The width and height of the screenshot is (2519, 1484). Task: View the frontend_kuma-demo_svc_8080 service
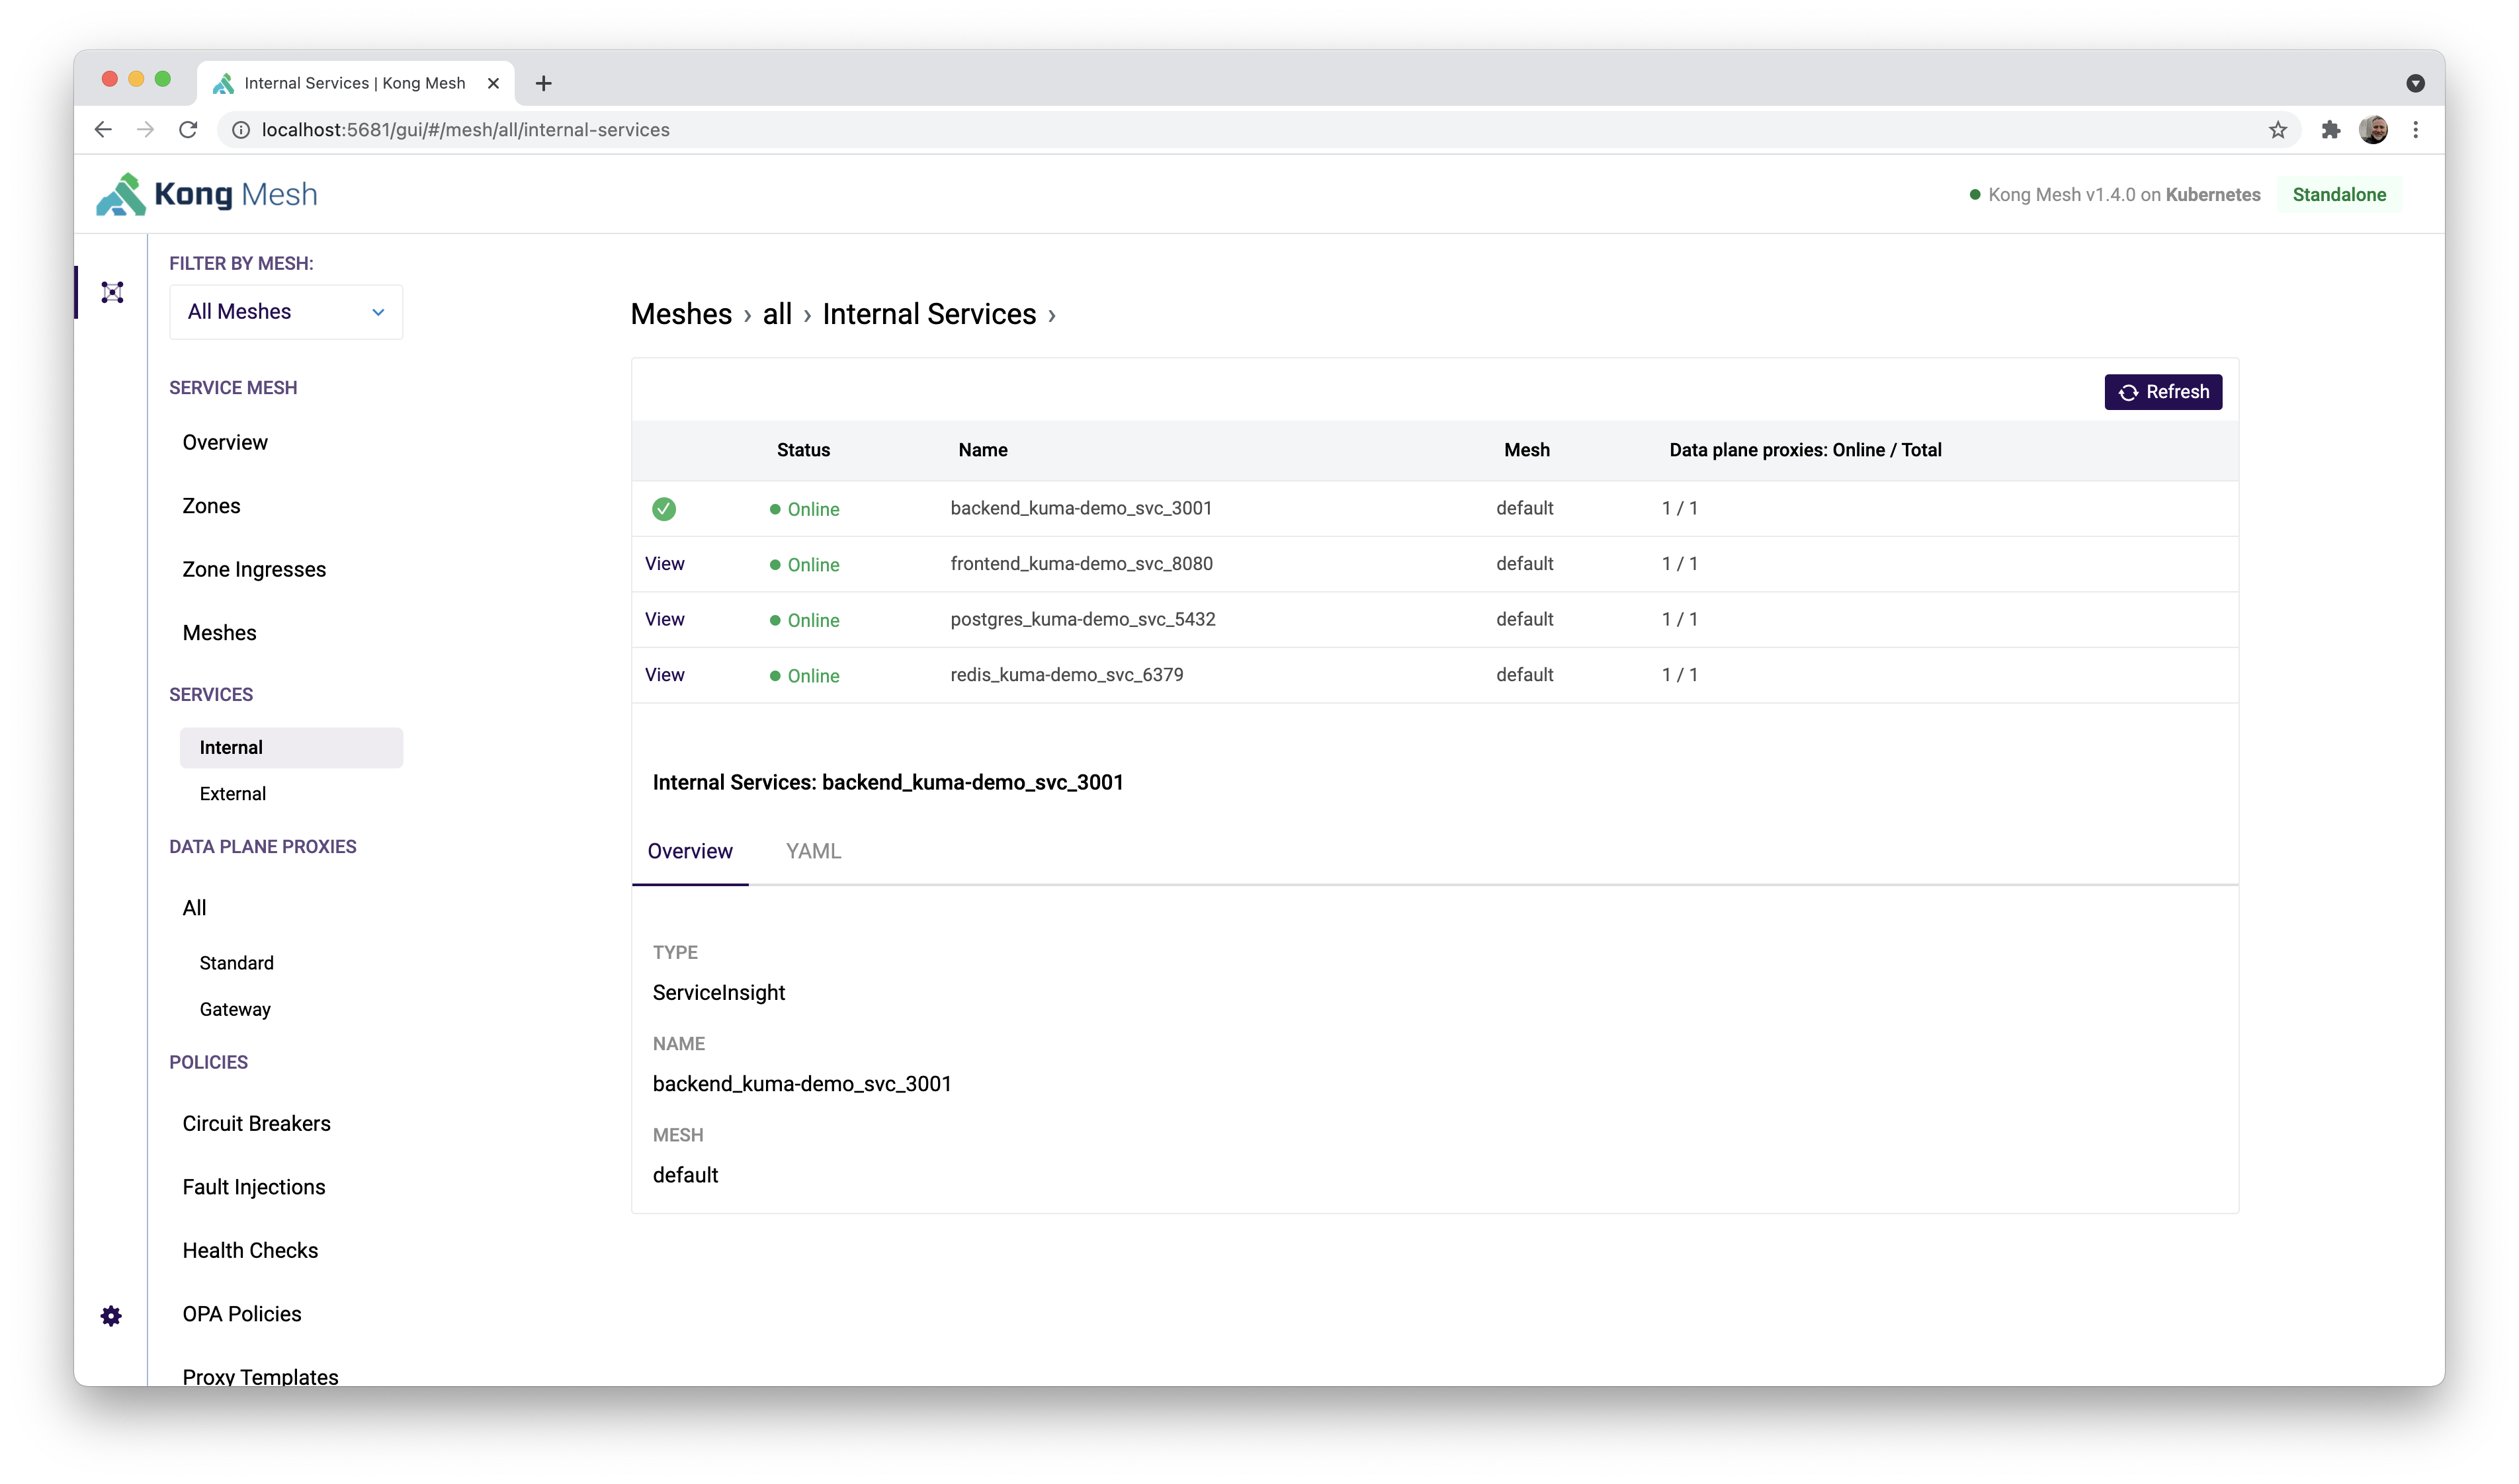(x=664, y=564)
